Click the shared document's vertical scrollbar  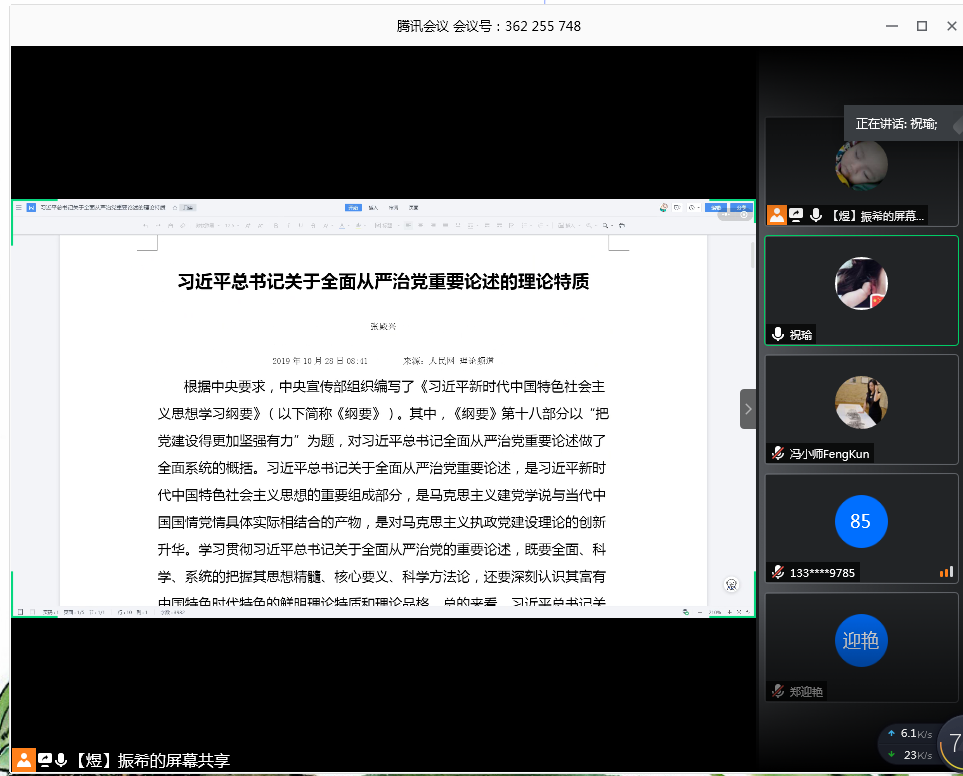coord(752,255)
